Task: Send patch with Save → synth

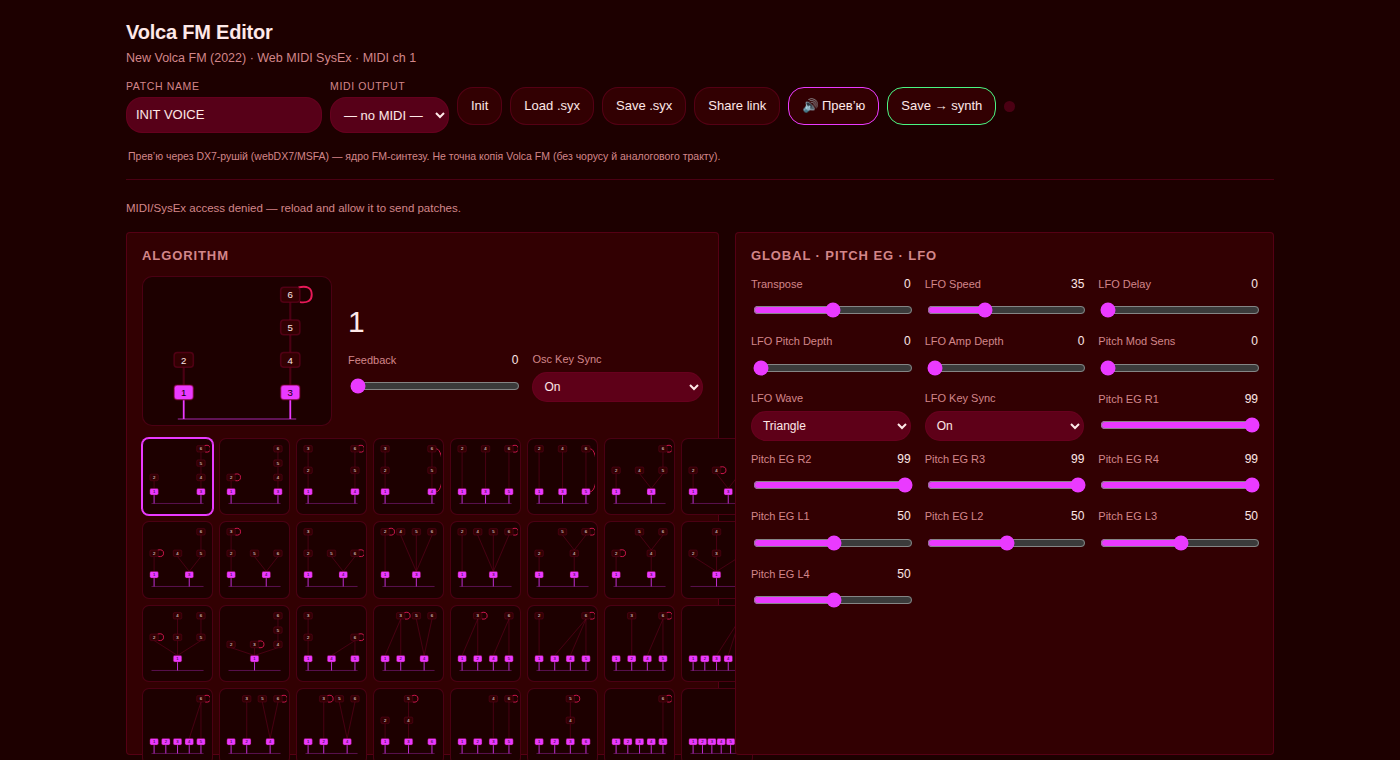Action: (x=941, y=106)
